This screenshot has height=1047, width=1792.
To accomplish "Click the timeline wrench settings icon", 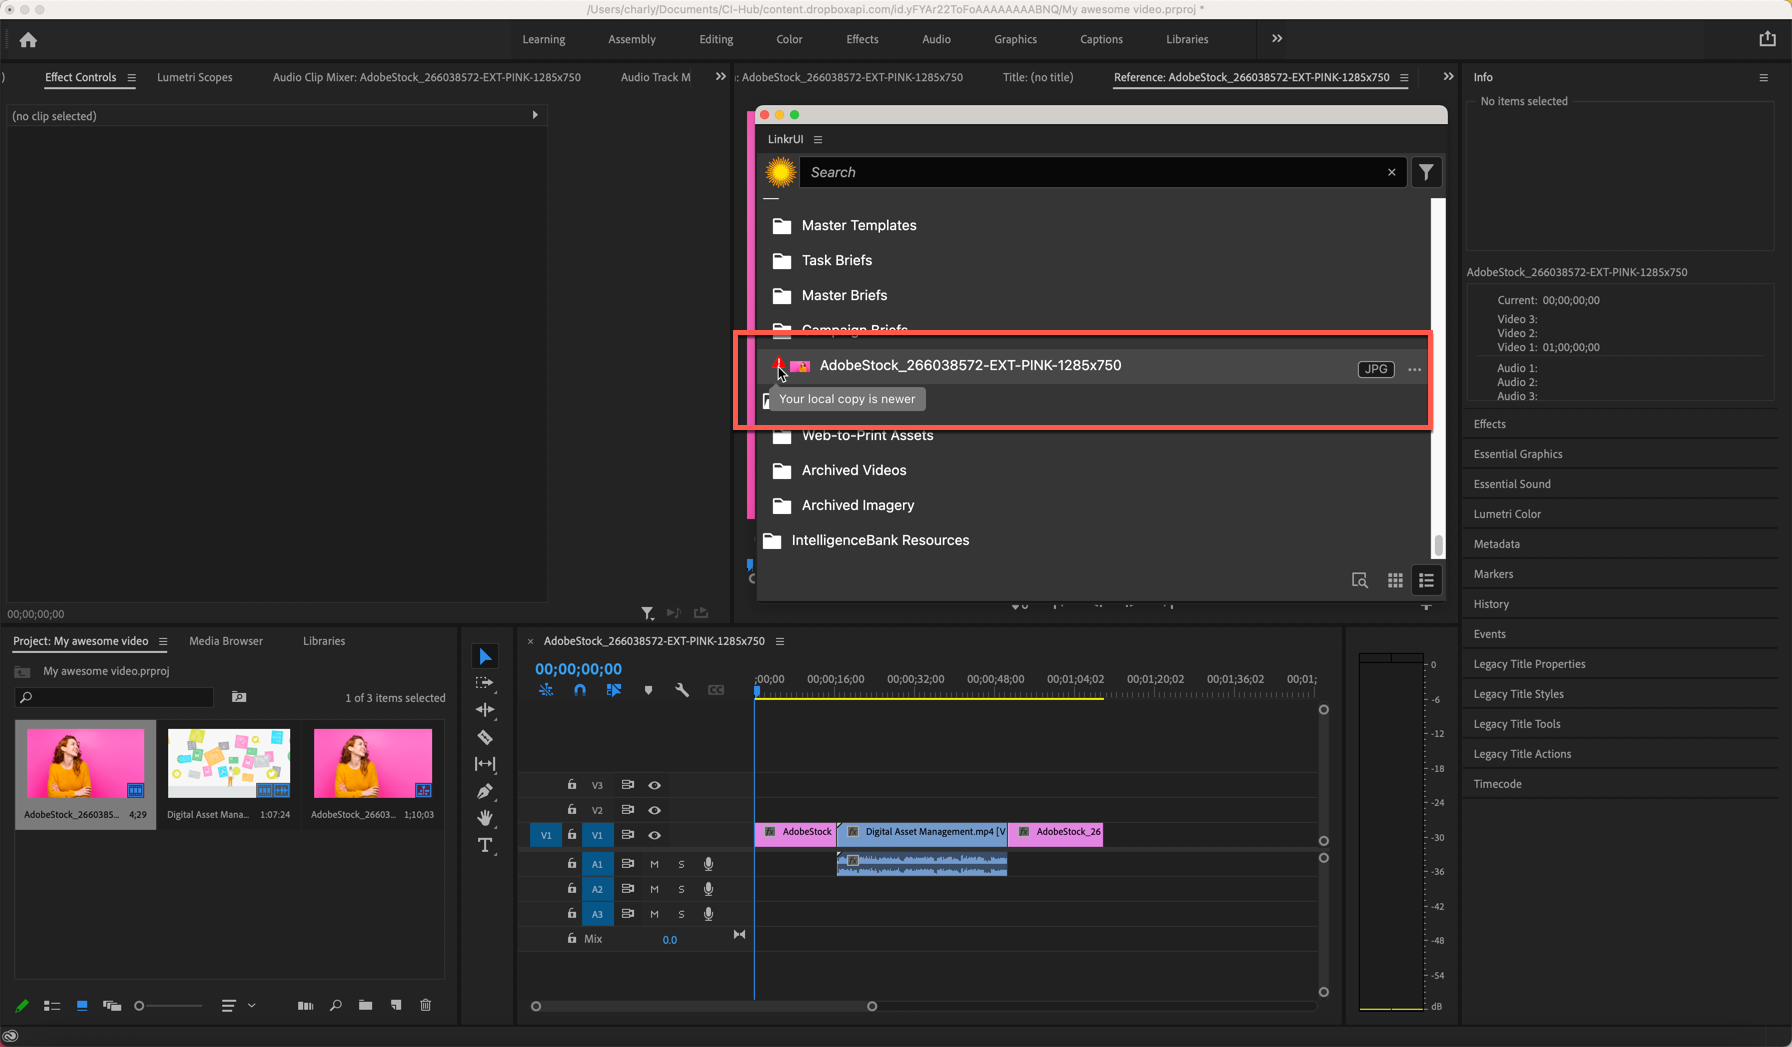I will (682, 690).
